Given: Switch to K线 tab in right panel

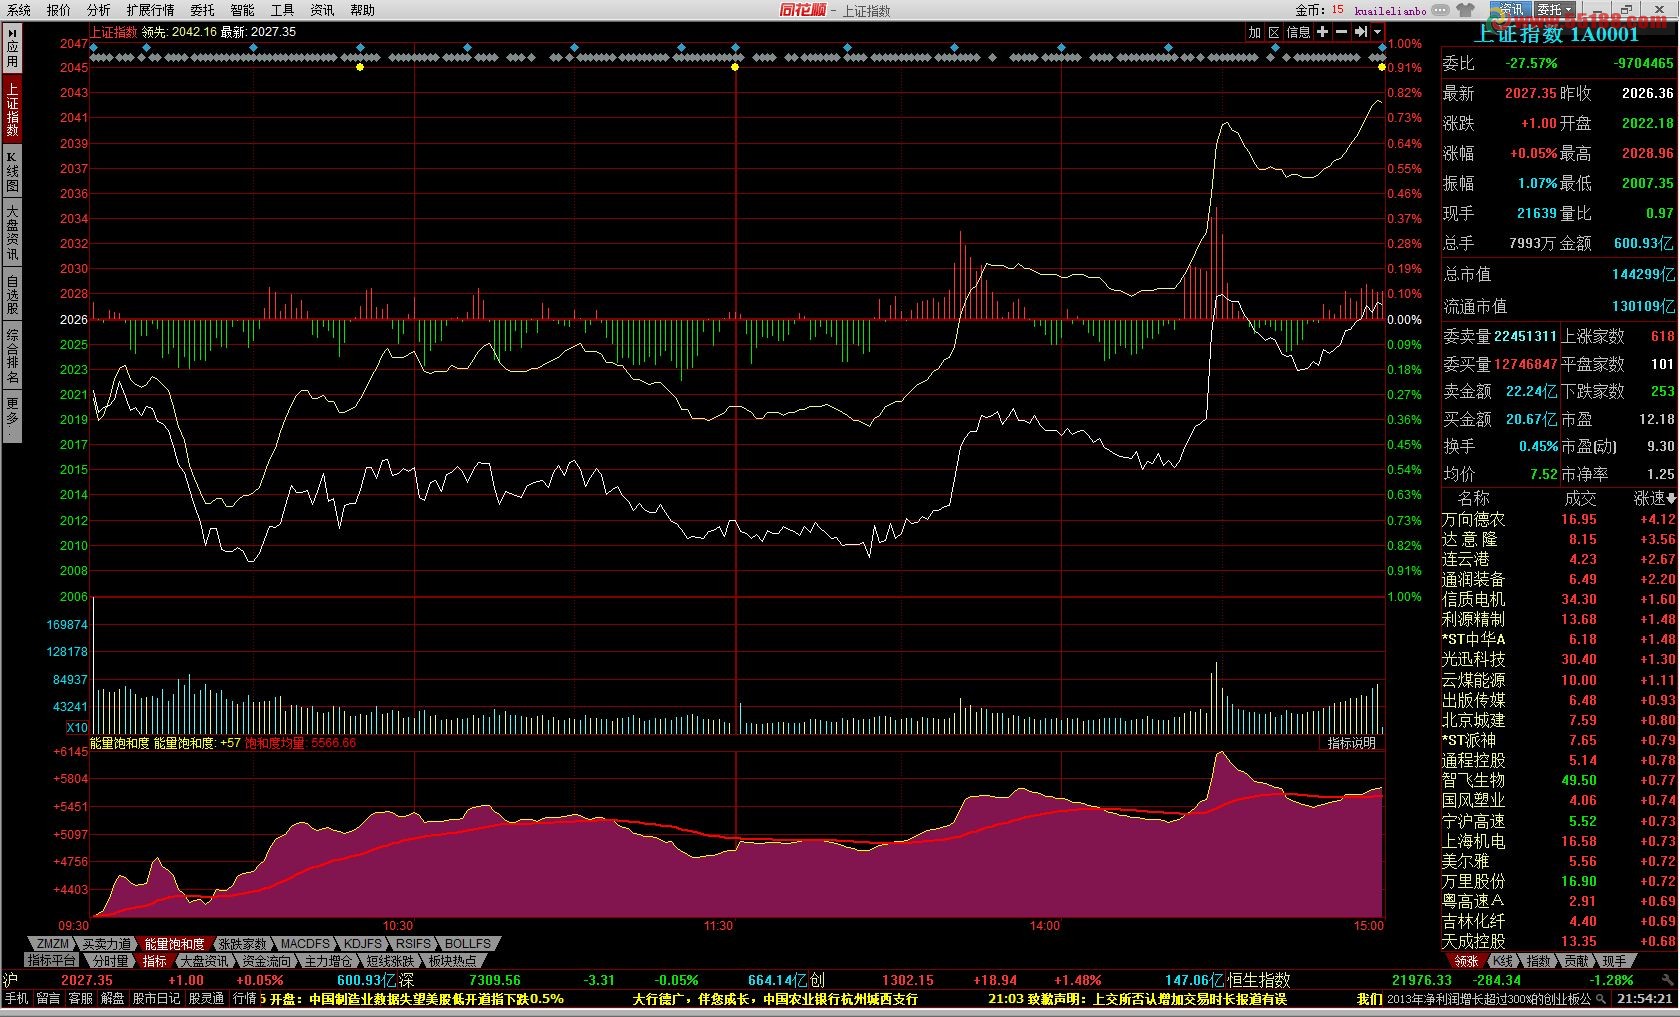Looking at the screenshot, I should point(1502,961).
